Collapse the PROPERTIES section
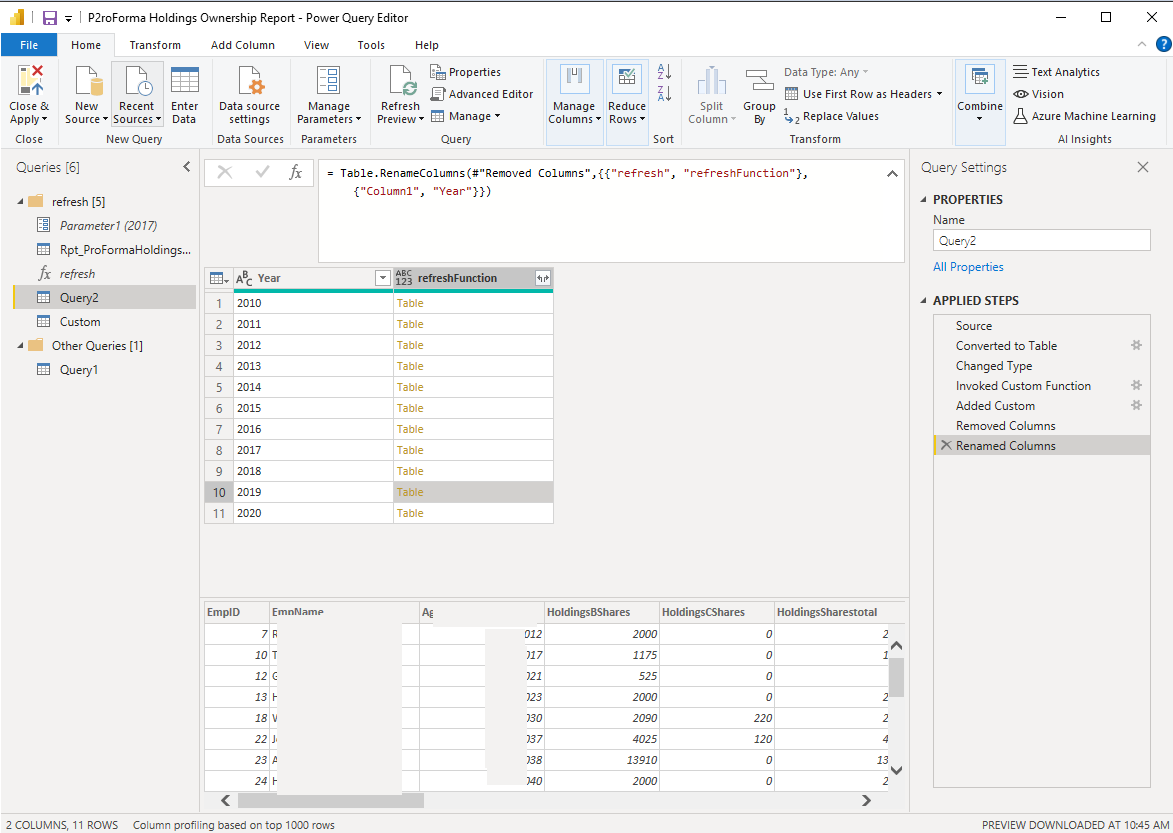Screen dimensions: 1173x833 923,200
